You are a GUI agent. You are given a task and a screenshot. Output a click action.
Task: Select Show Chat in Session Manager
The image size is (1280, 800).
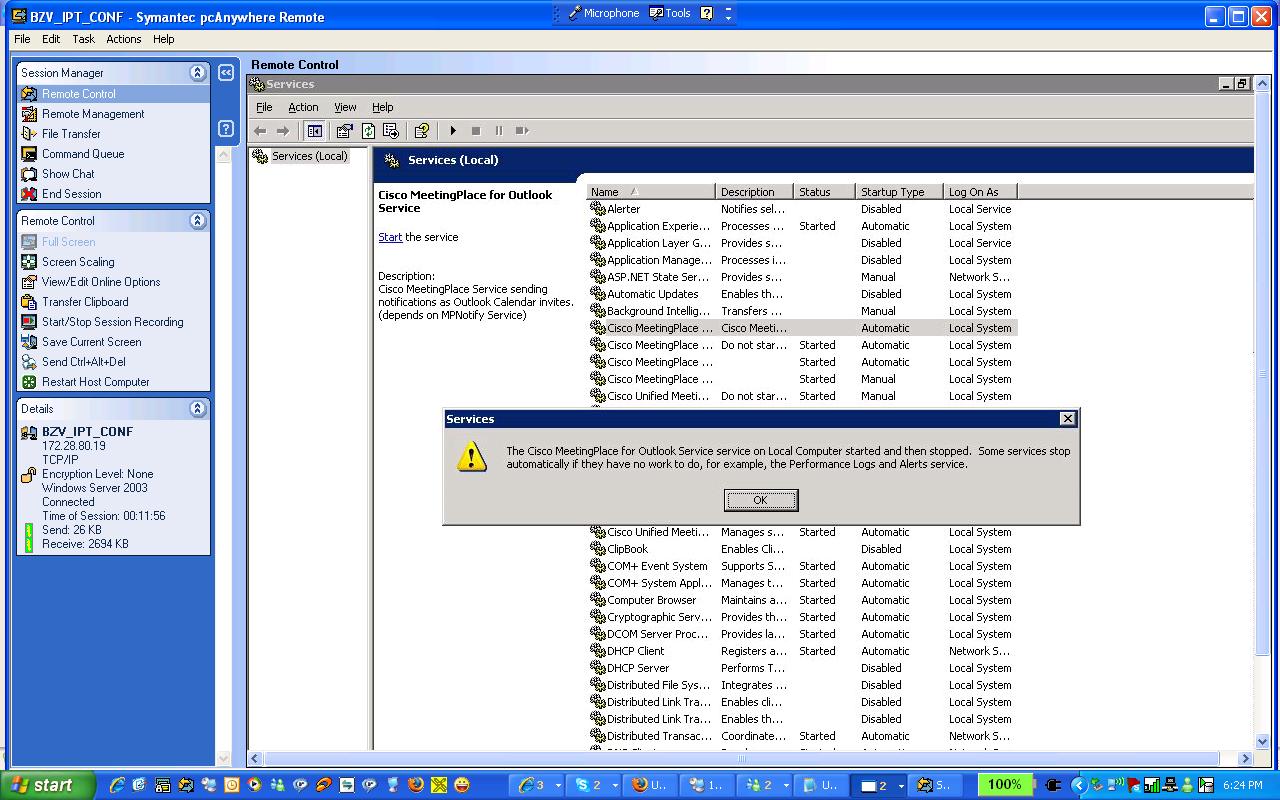tap(68, 174)
